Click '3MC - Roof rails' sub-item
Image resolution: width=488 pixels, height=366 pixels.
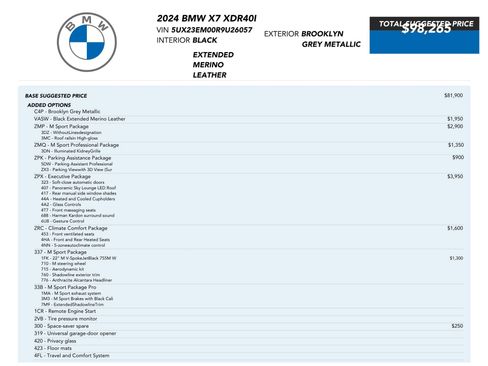tap(69, 138)
